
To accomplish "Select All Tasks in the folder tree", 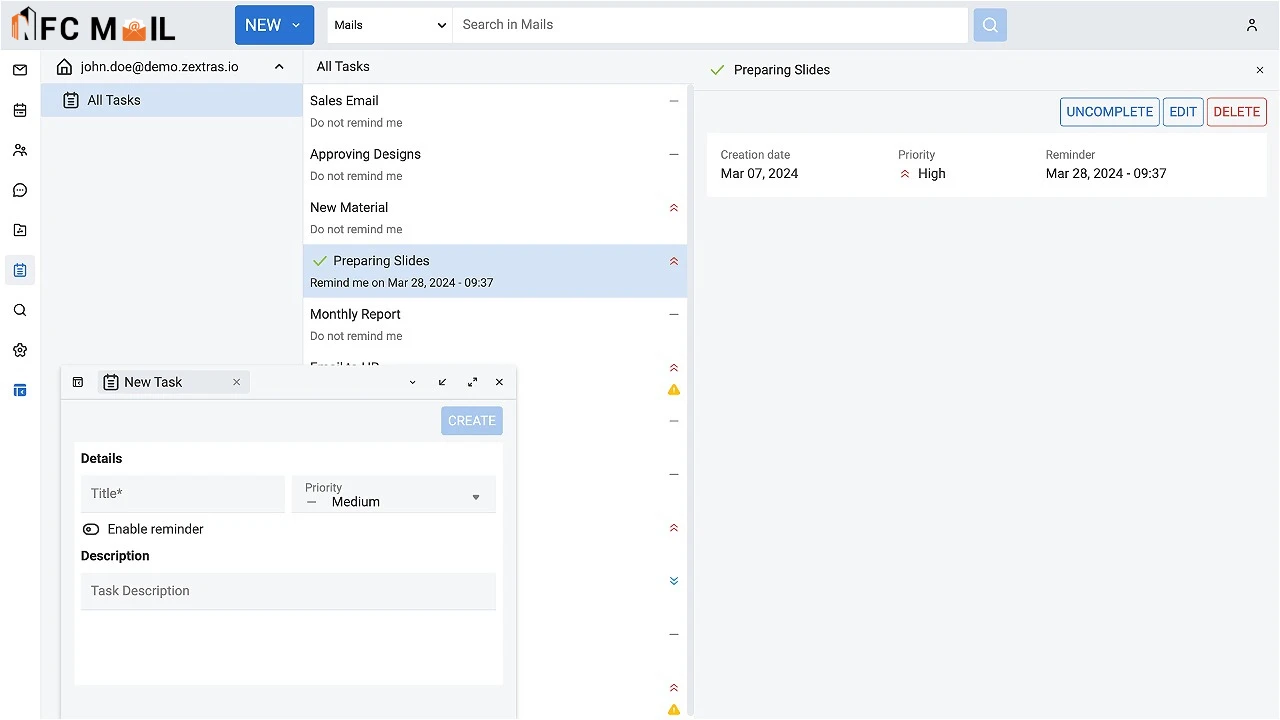I will (x=172, y=100).
